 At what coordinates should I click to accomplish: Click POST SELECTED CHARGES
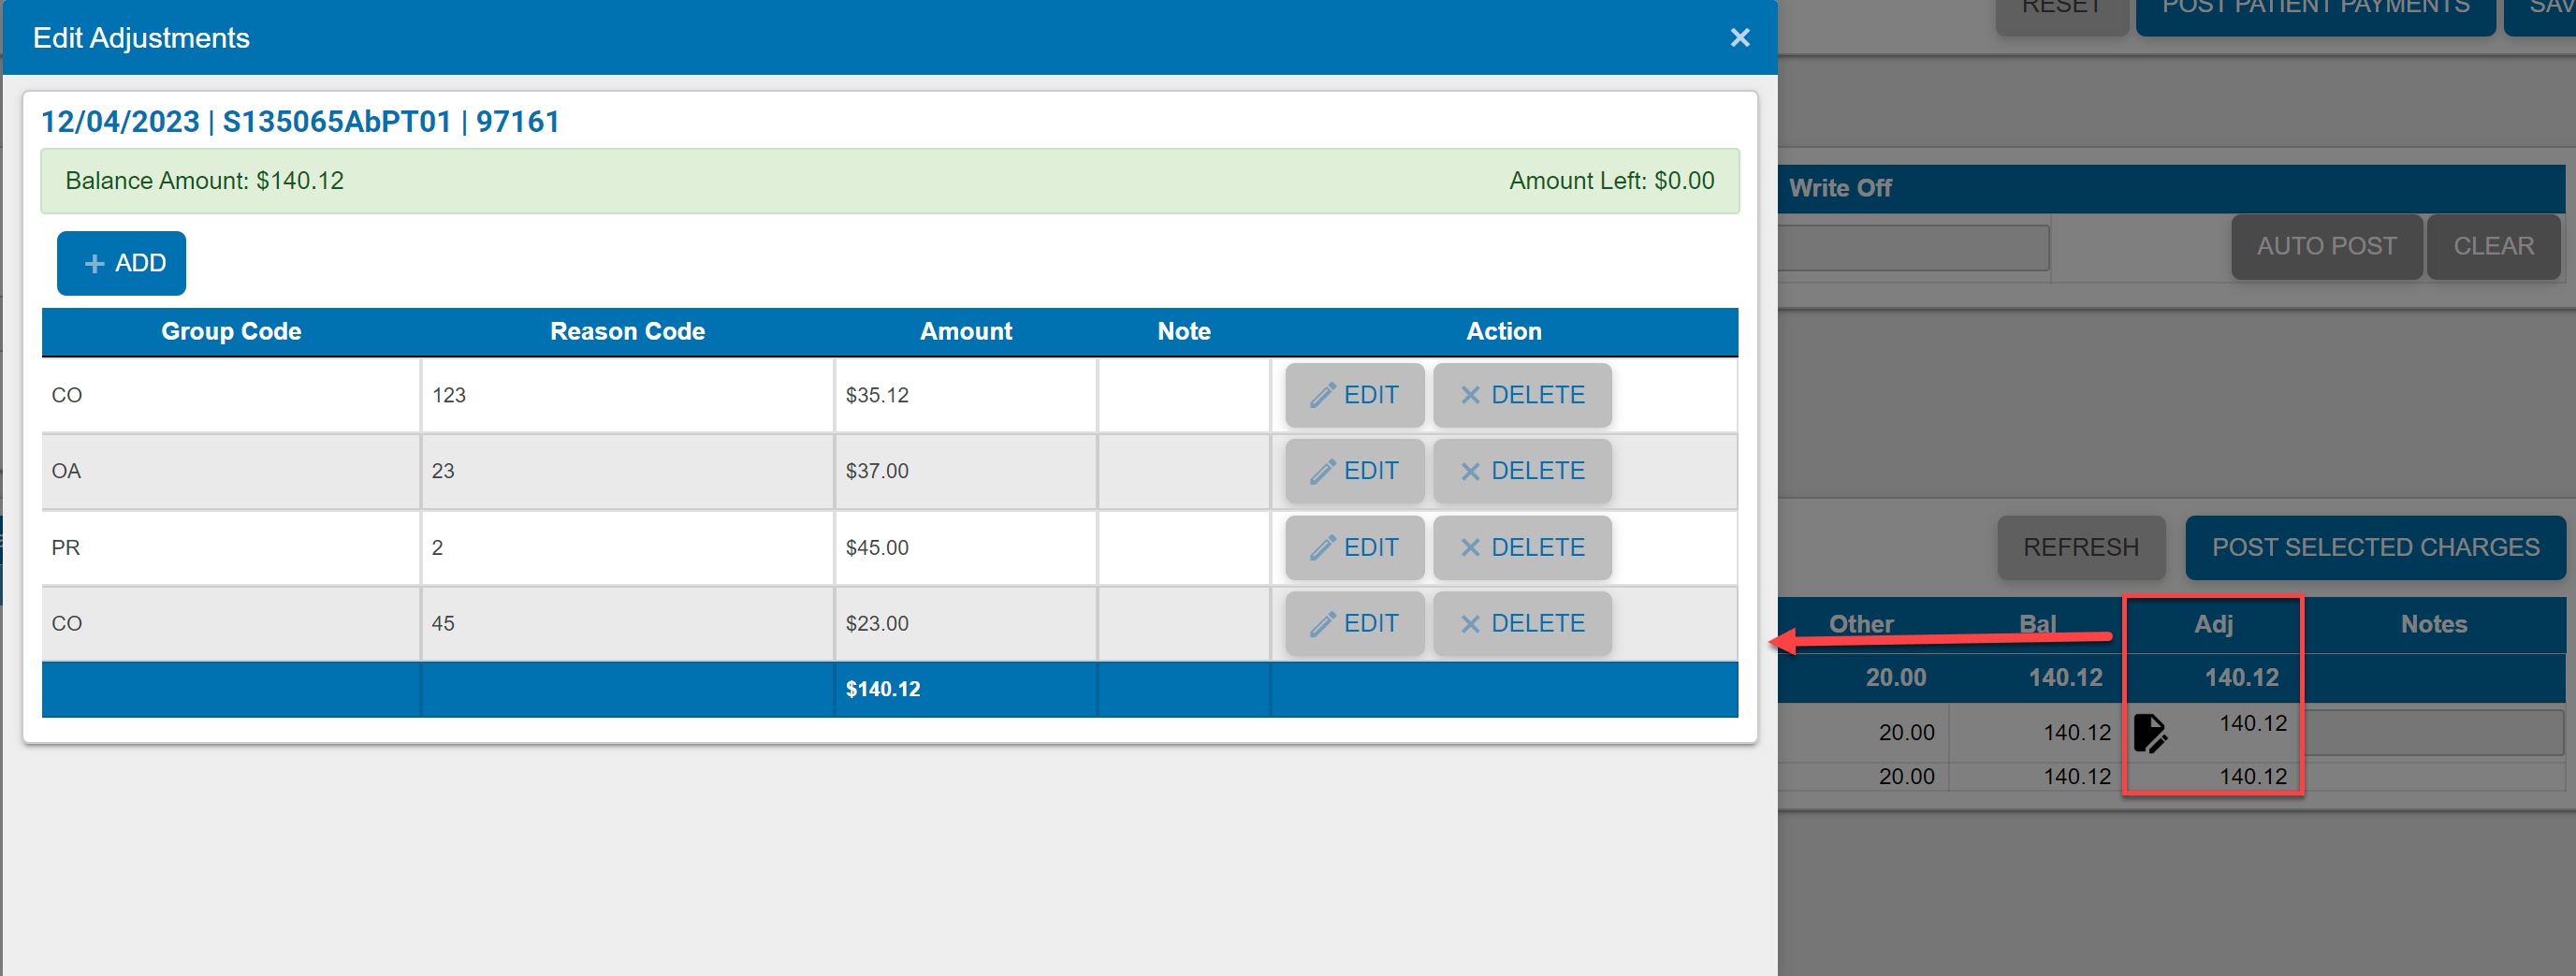tap(2375, 547)
